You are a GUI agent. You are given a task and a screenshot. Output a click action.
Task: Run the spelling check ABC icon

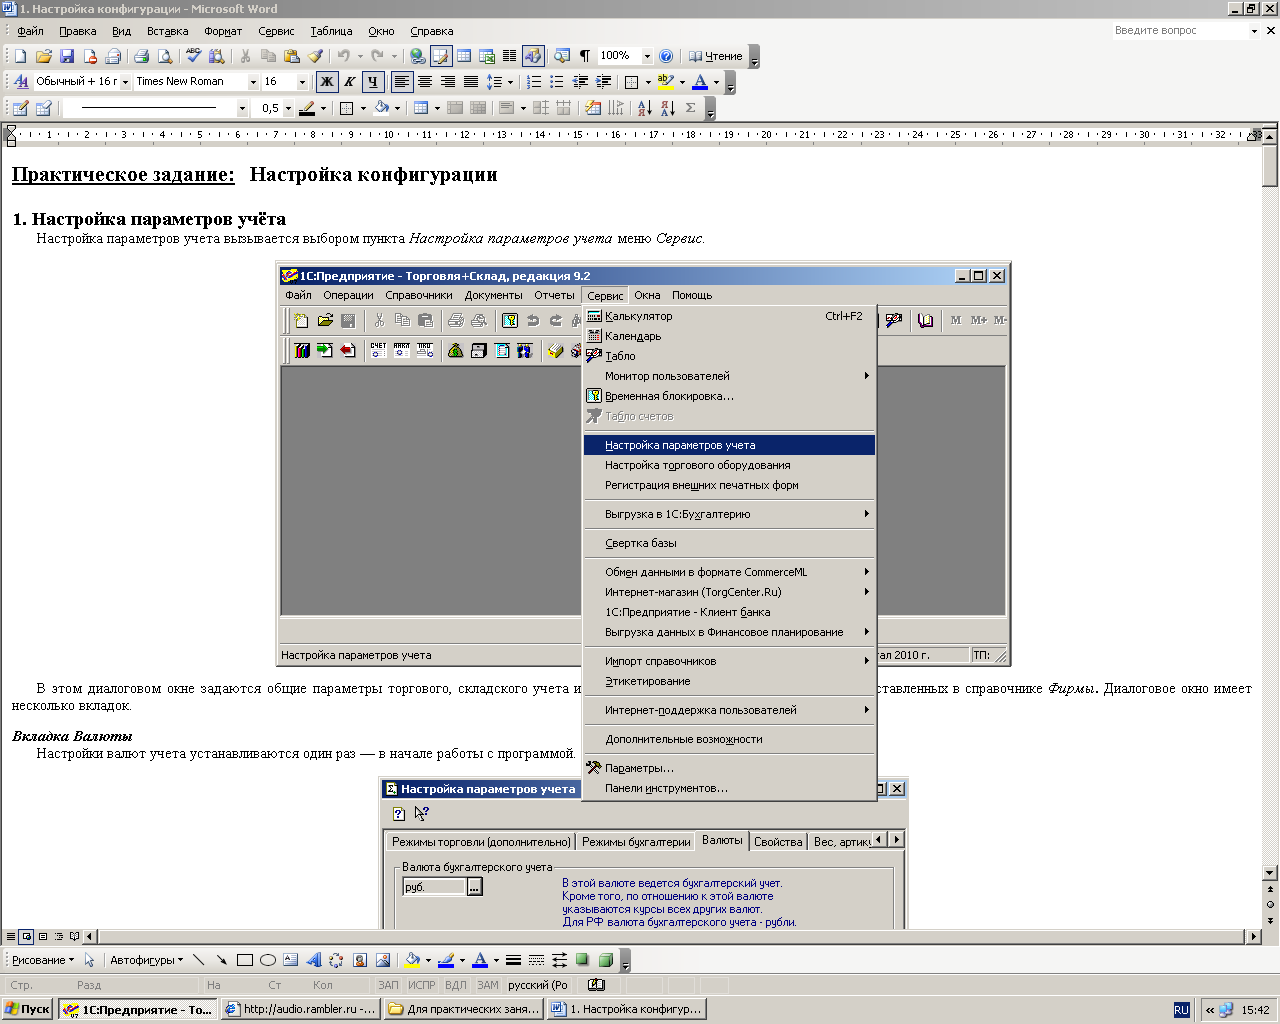[194, 56]
